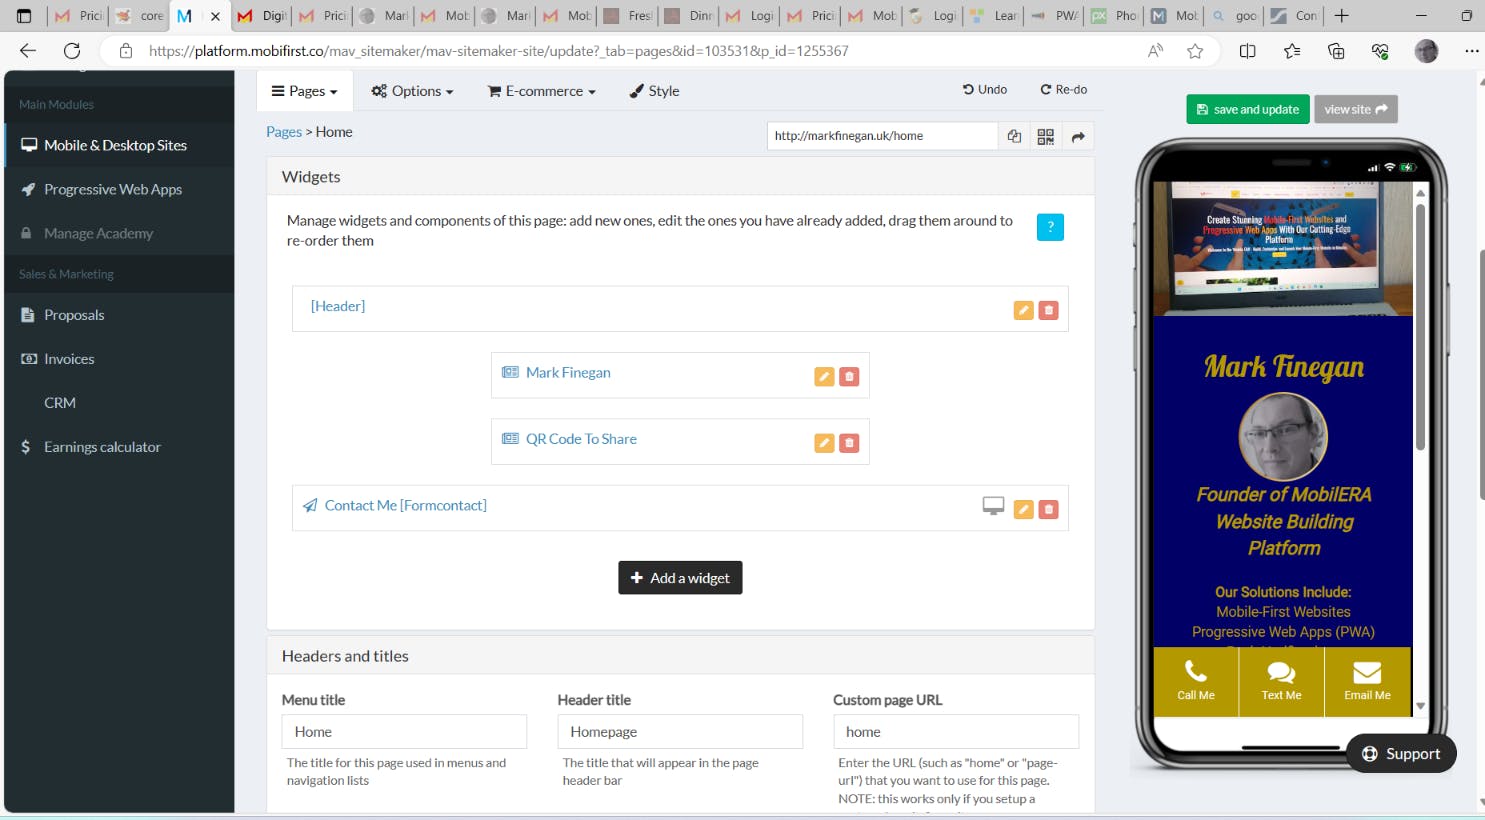Image resolution: width=1485 pixels, height=820 pixels.
Task: Open Earnings calculator in sidebar
Action: pyautogui.click(x=119, y=447)
